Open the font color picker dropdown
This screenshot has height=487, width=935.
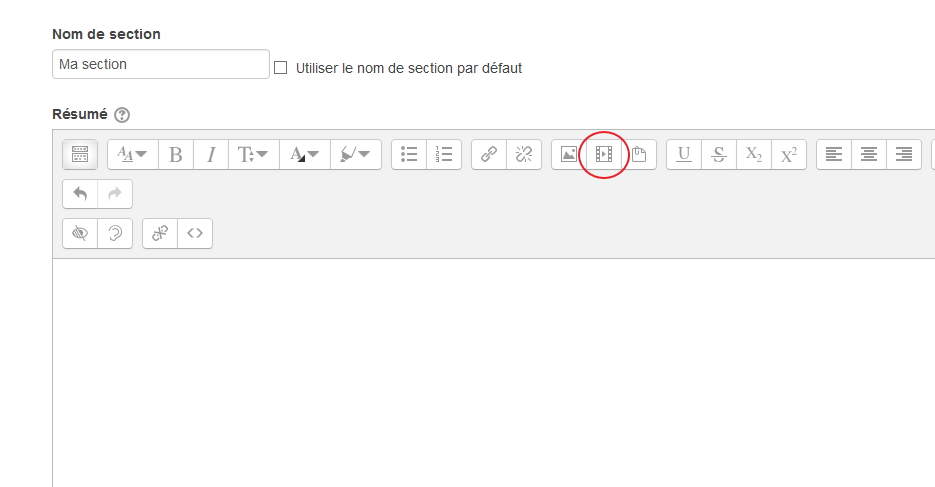coord(304,154)
